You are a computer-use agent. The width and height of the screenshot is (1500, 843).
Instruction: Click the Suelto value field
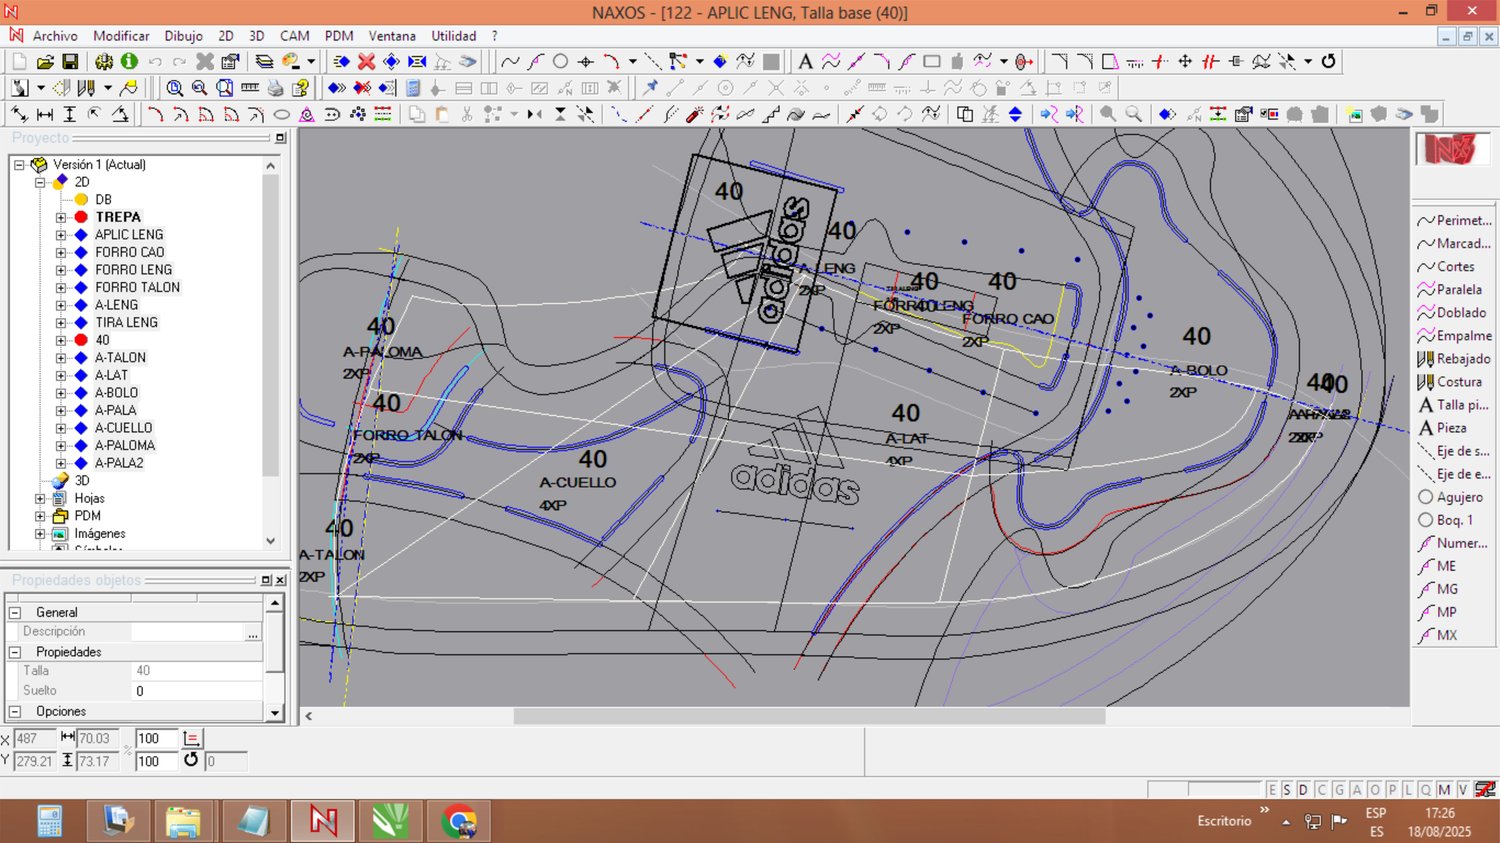[196, 691]
